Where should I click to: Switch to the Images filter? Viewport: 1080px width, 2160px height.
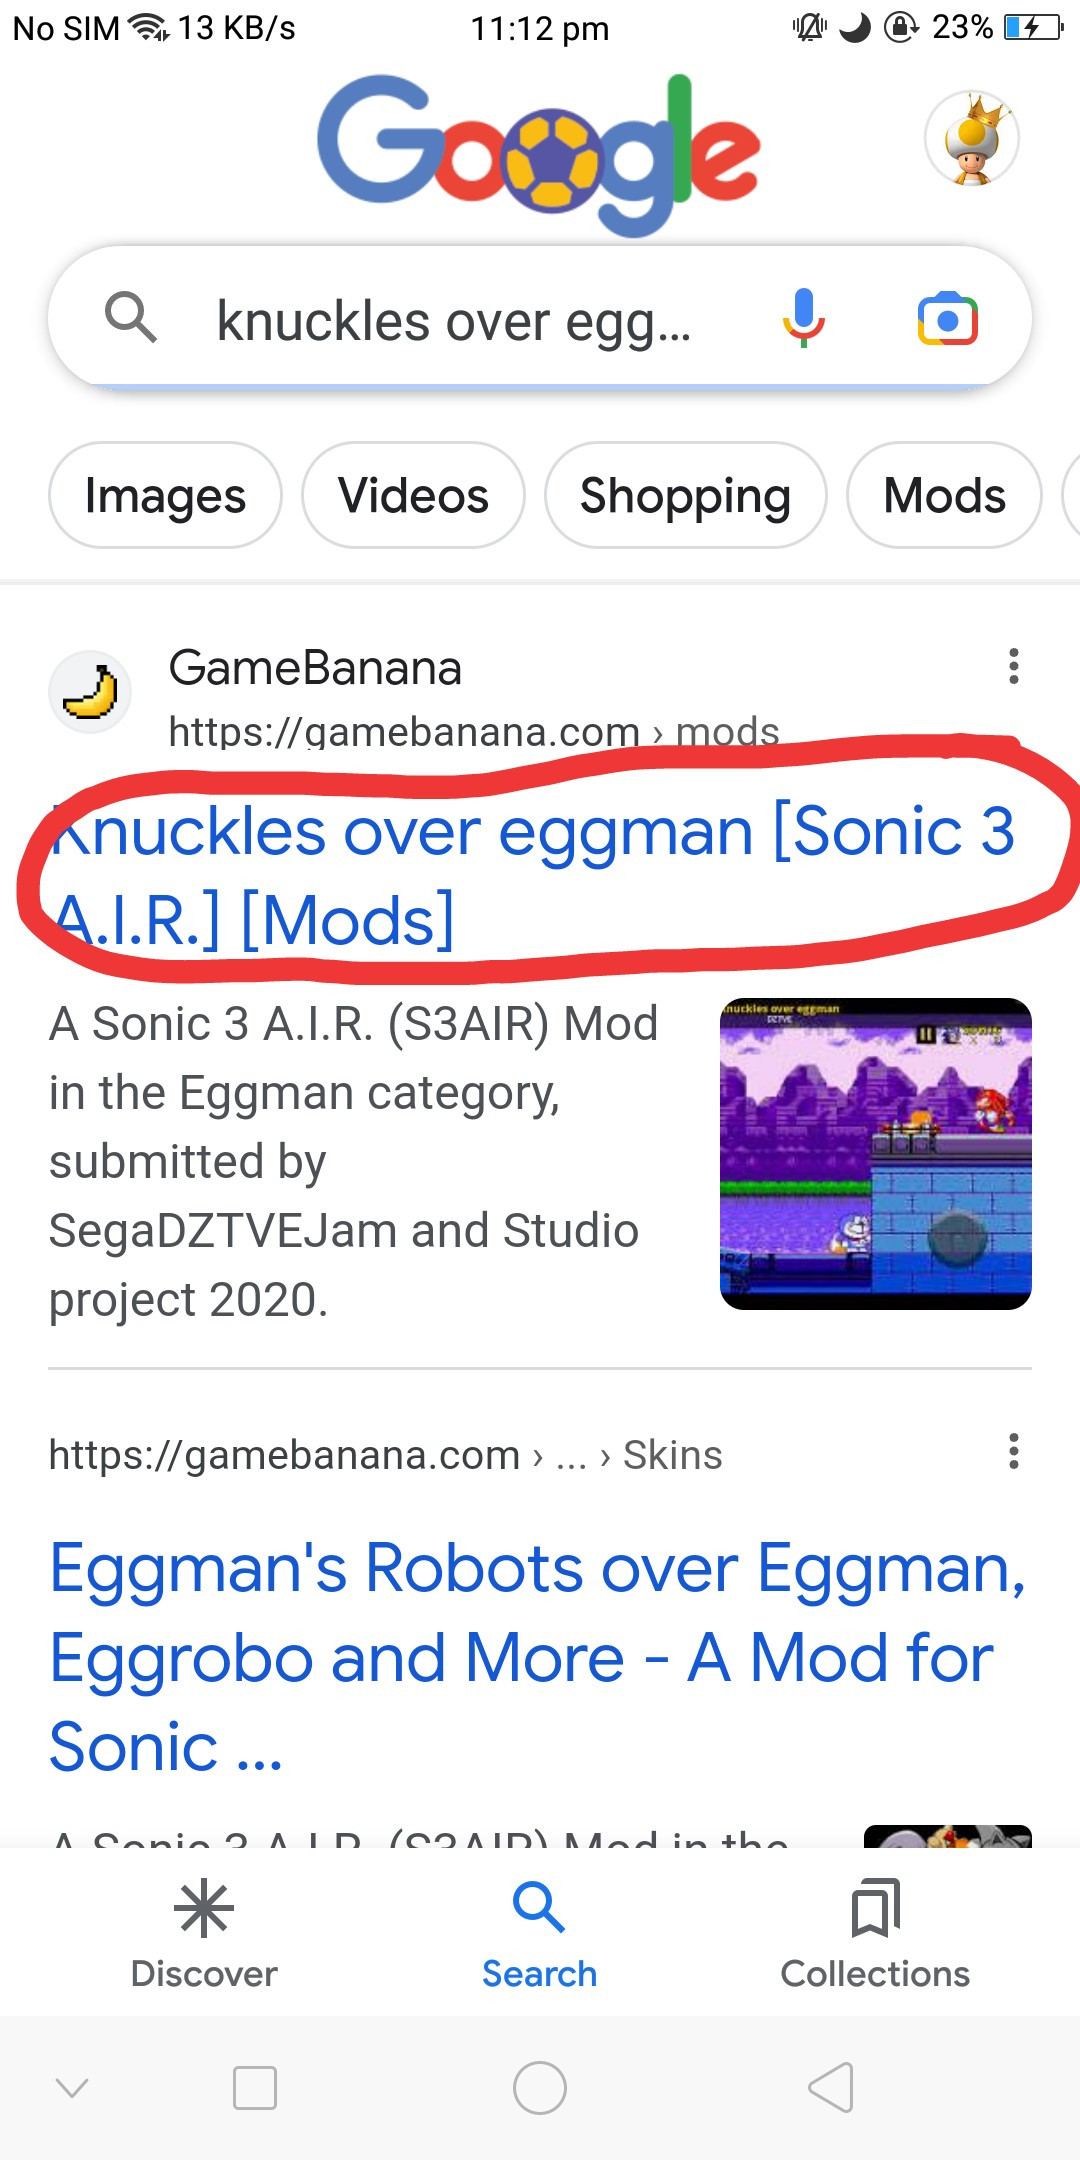163,495
